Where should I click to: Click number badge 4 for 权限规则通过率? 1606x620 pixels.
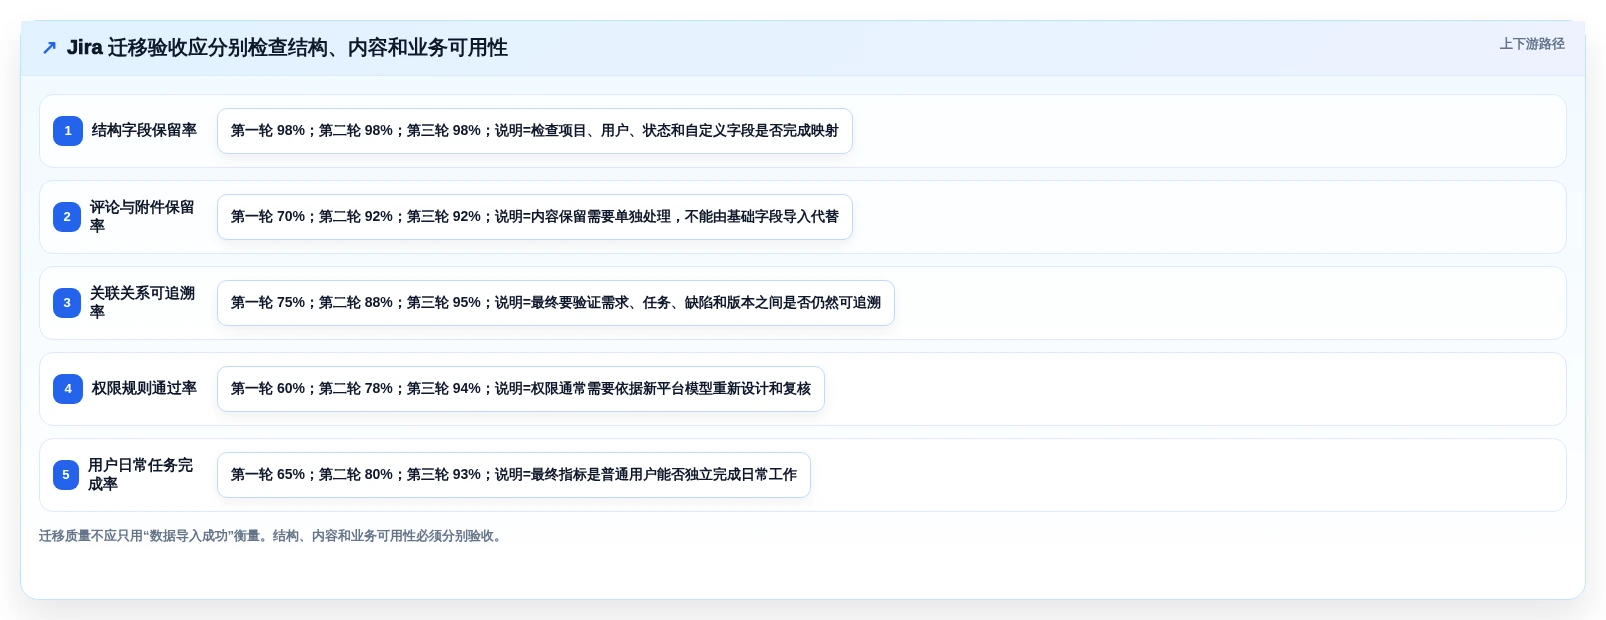(68, 389)
